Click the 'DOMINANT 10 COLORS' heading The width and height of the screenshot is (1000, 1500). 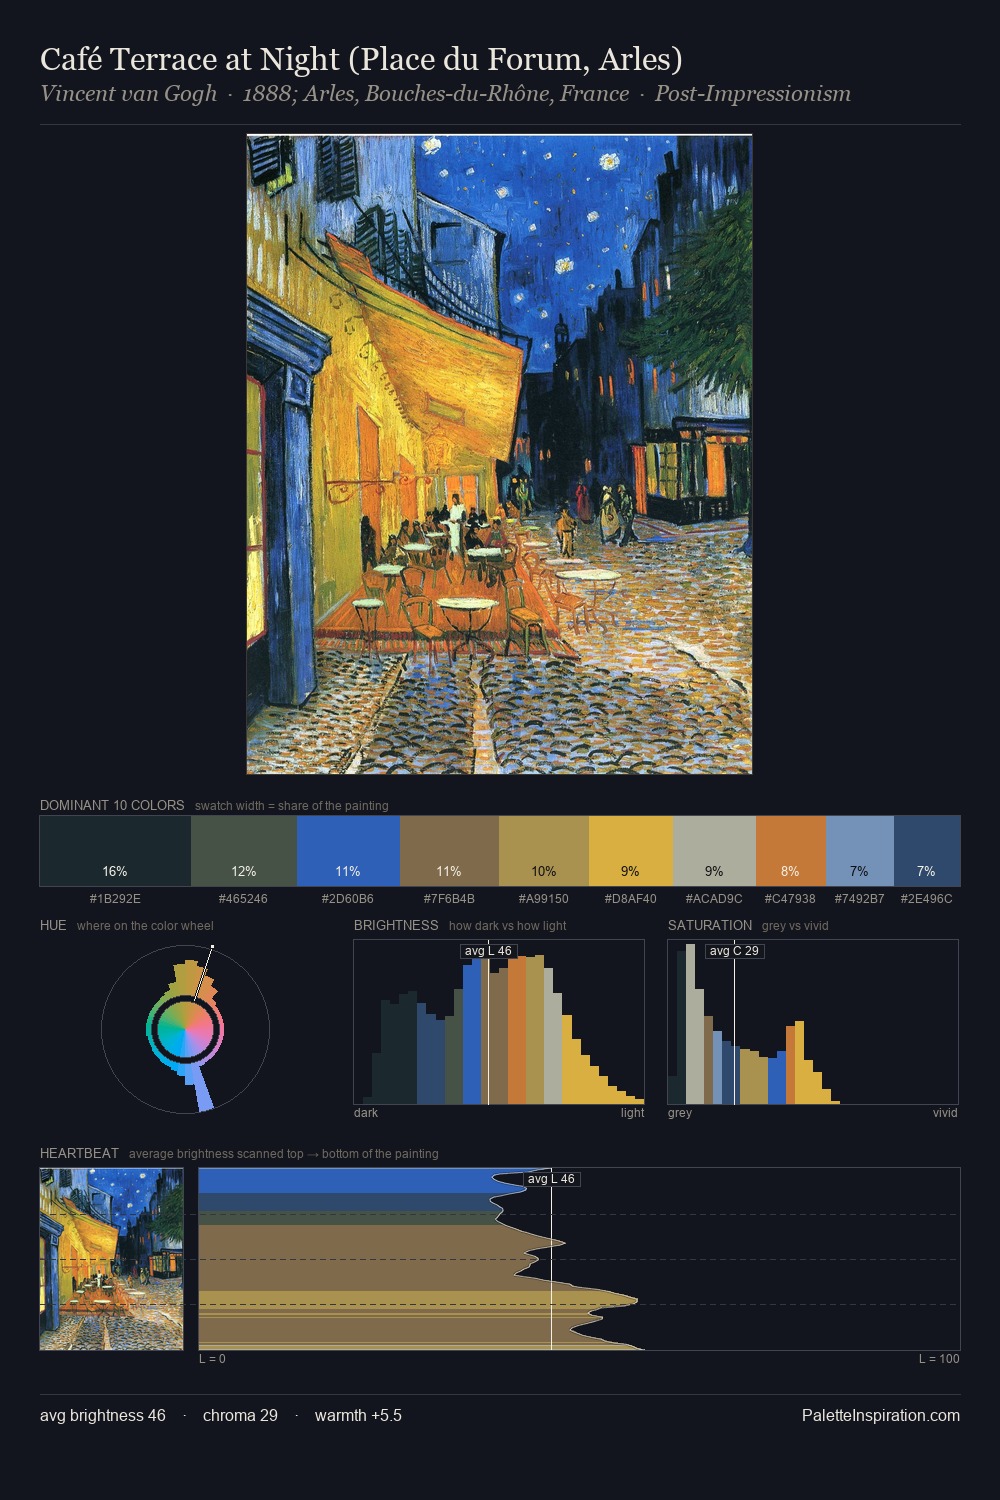(112, 805)
